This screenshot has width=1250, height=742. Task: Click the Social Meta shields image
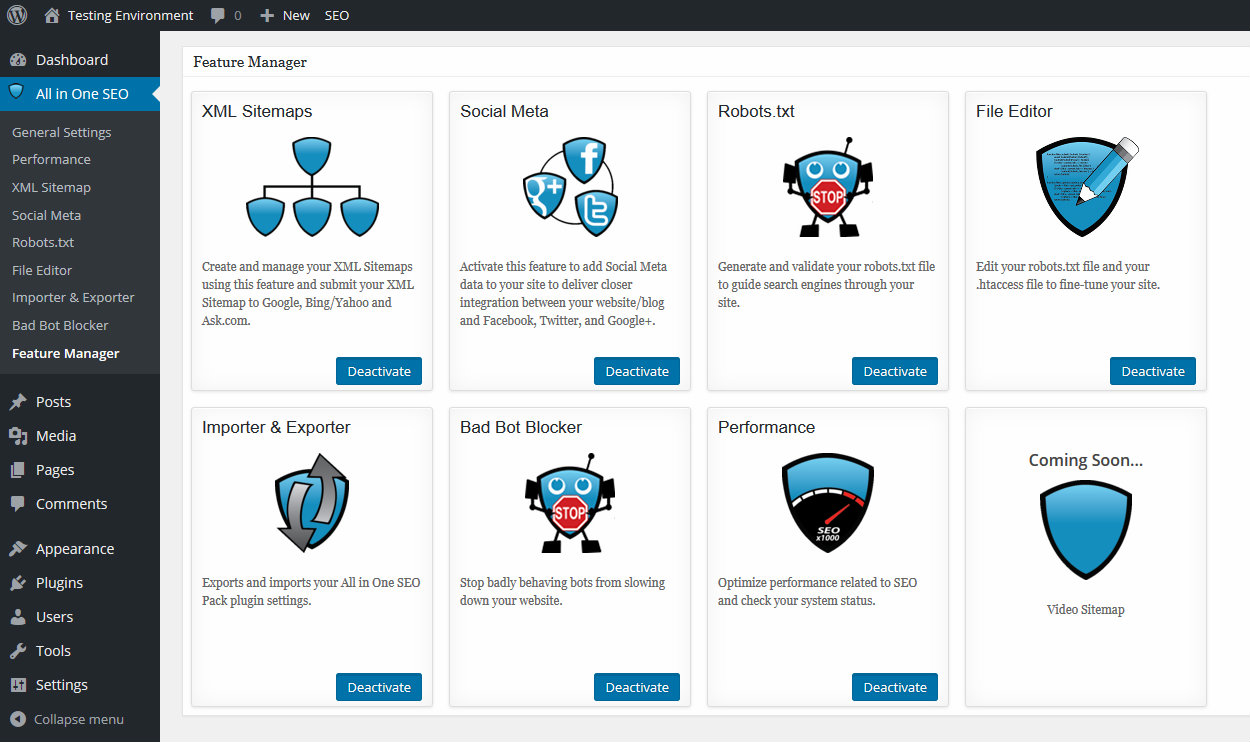coord(570,187)
